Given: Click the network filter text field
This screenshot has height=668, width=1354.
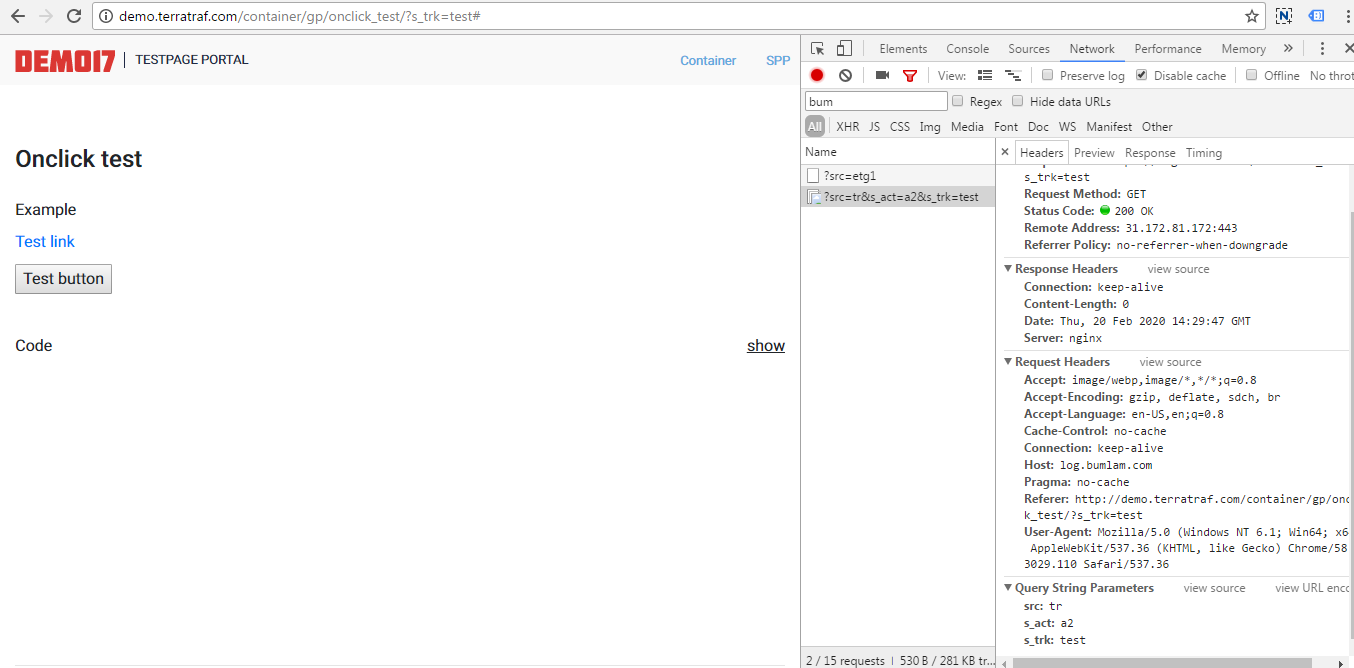Looking at the screenshot, I should coord(876,101).
